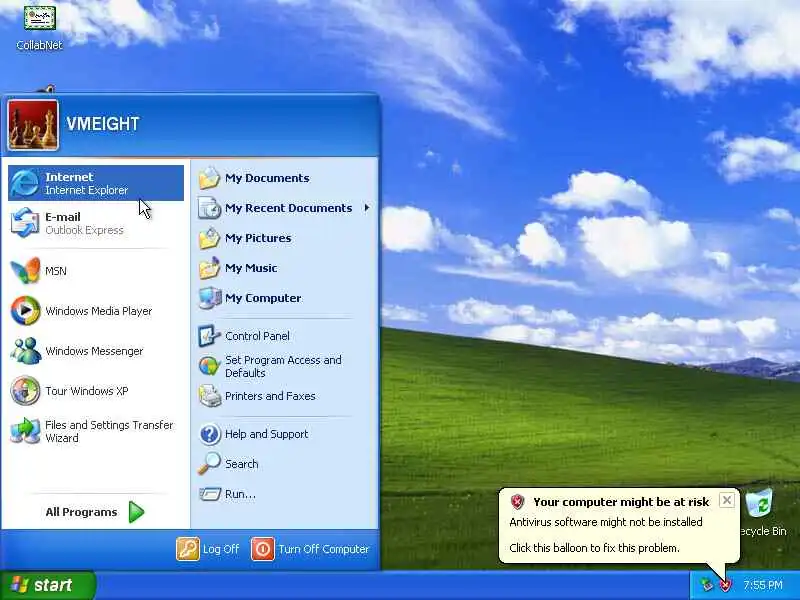The width and height of the screenshot is (800, 600).
Task: Open Files and Settings Transfer Wizard
Action: [x=96, y=431]
